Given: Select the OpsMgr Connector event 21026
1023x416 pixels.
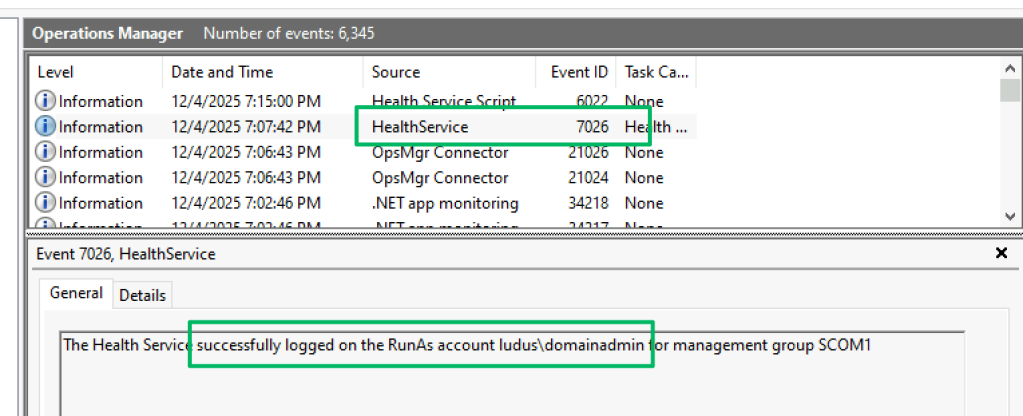Looking at the screenshot, I should tap(440, 152).
